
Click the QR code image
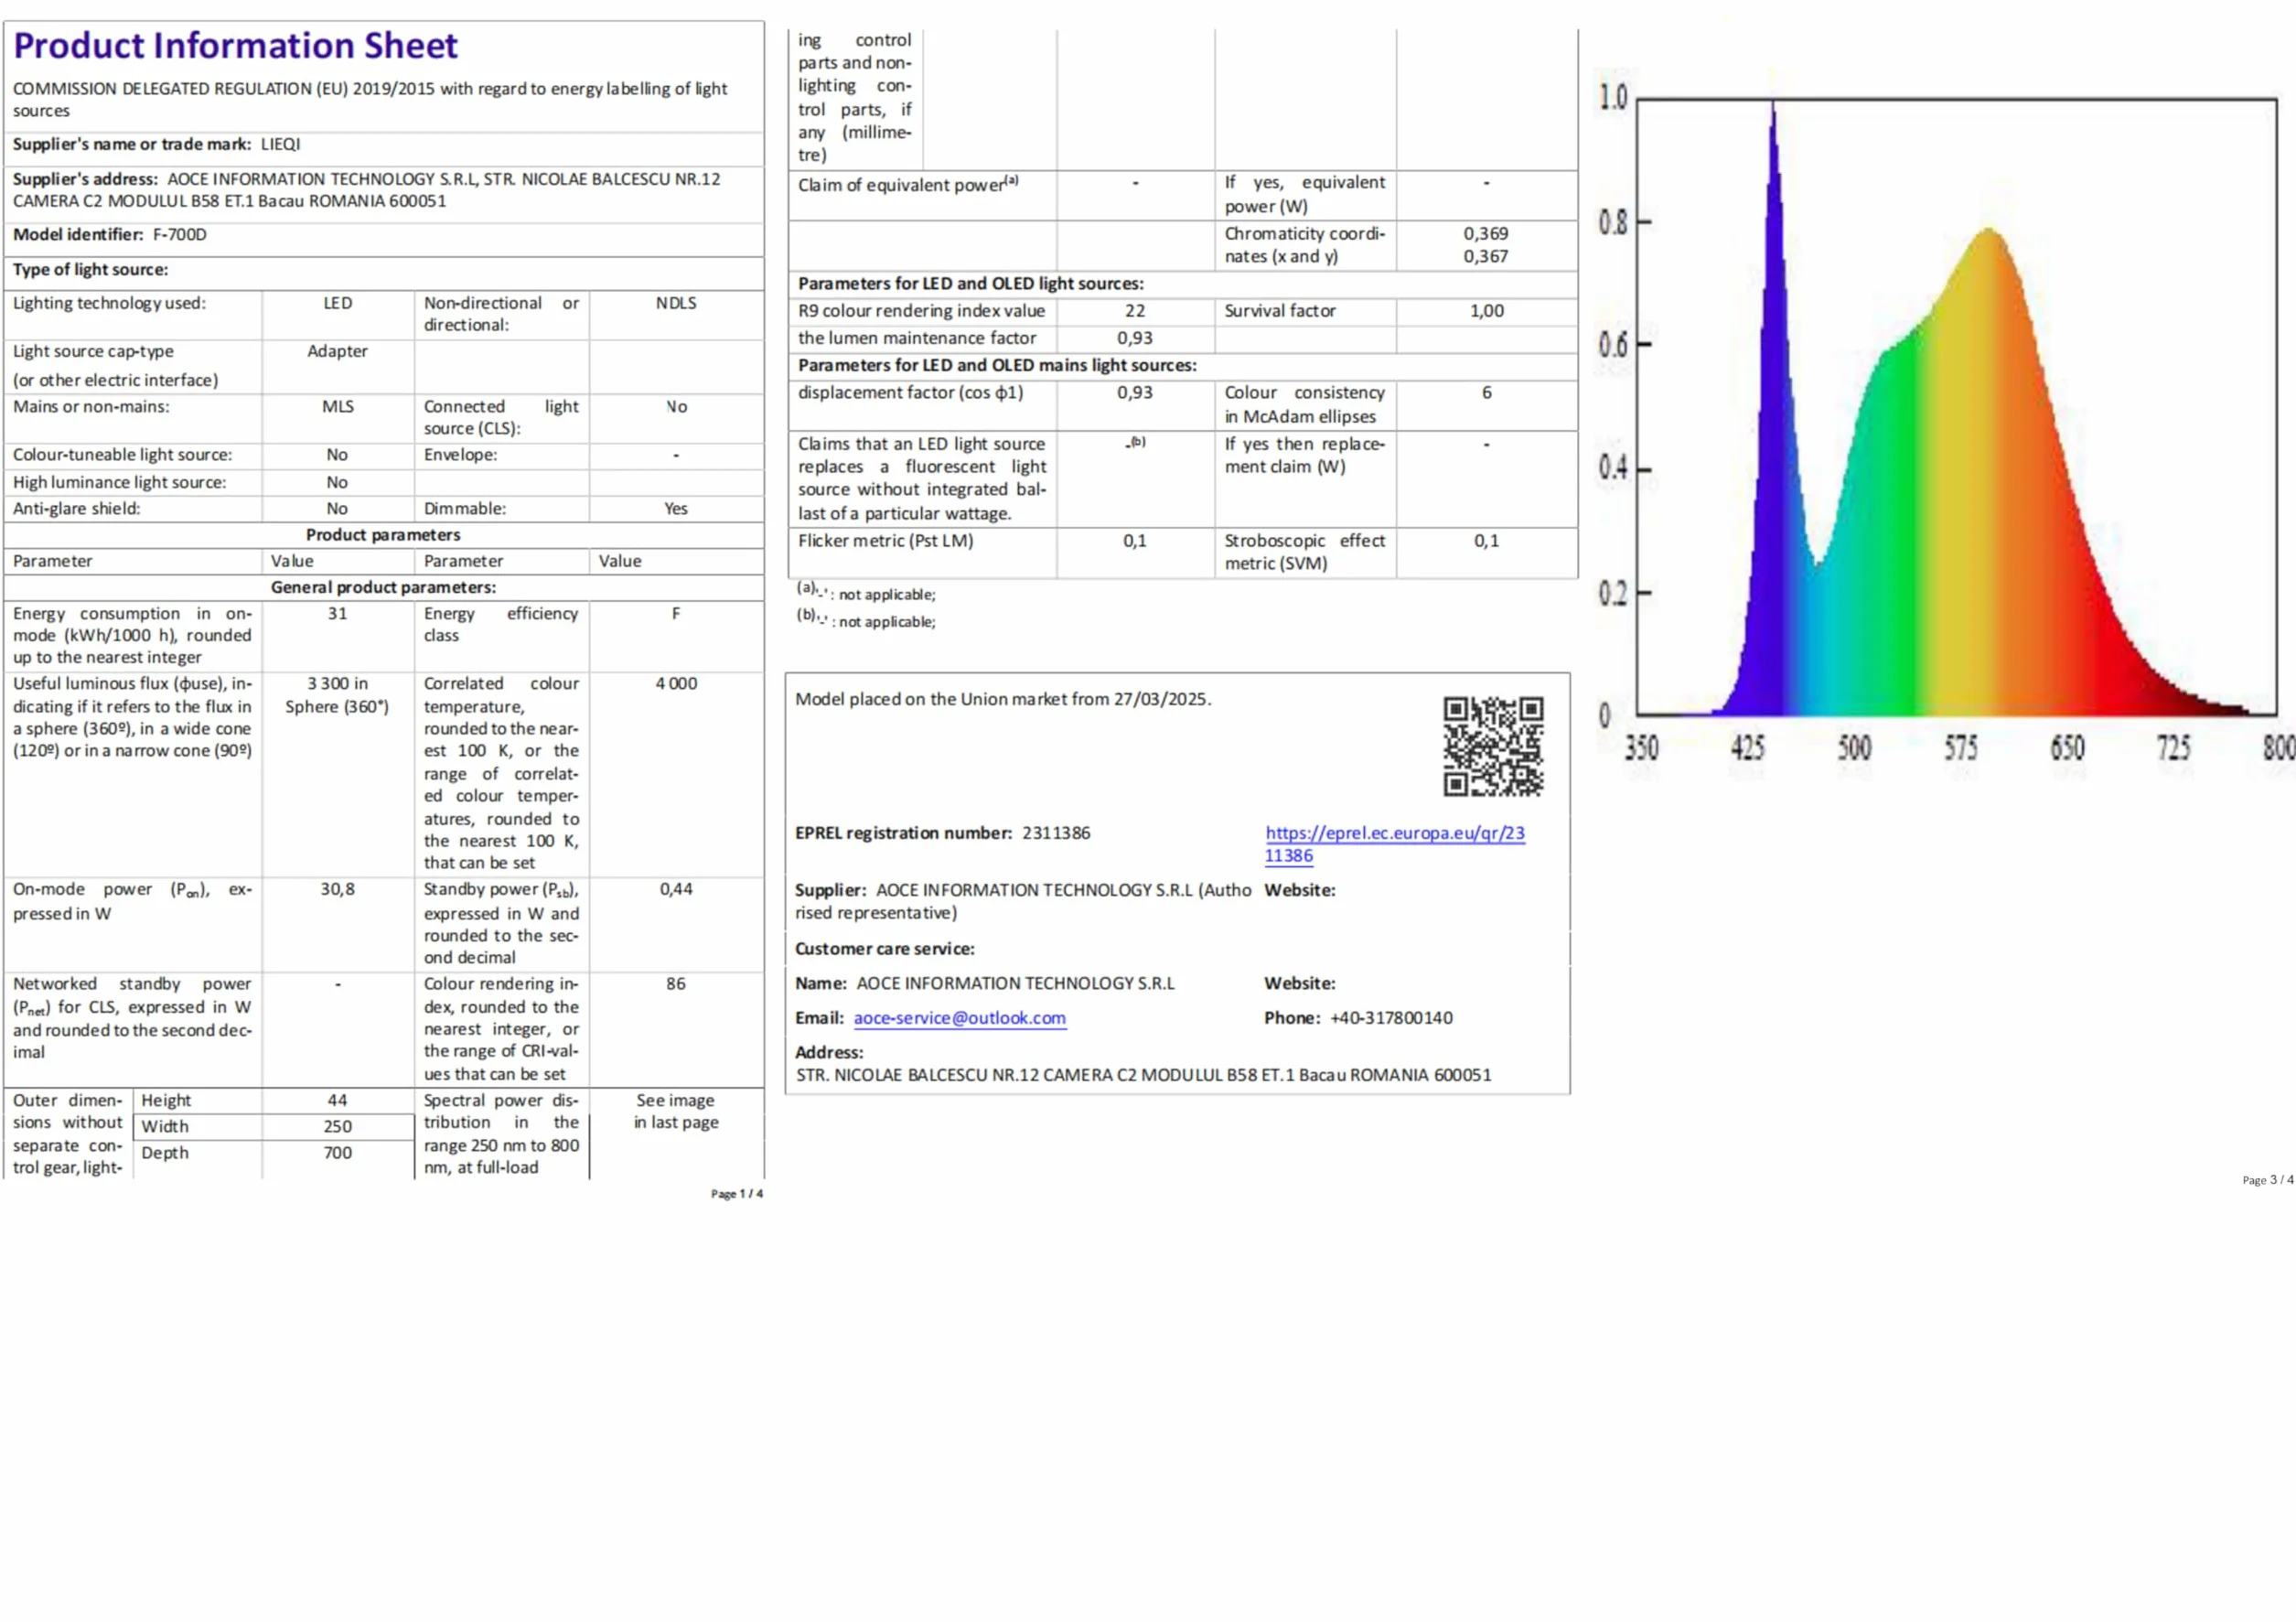click(1492, 746)
